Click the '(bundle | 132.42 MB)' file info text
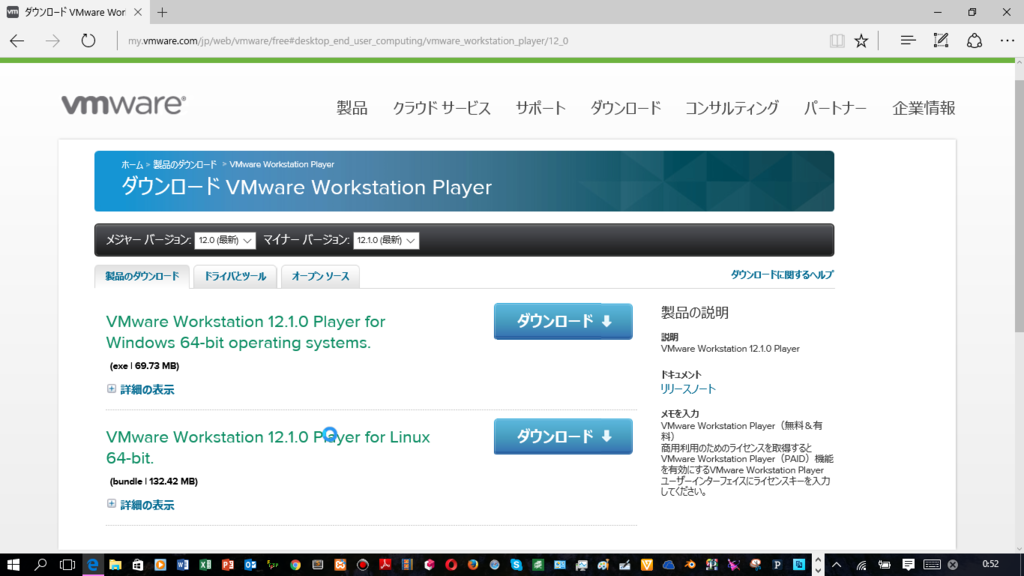 coord(153,481)
